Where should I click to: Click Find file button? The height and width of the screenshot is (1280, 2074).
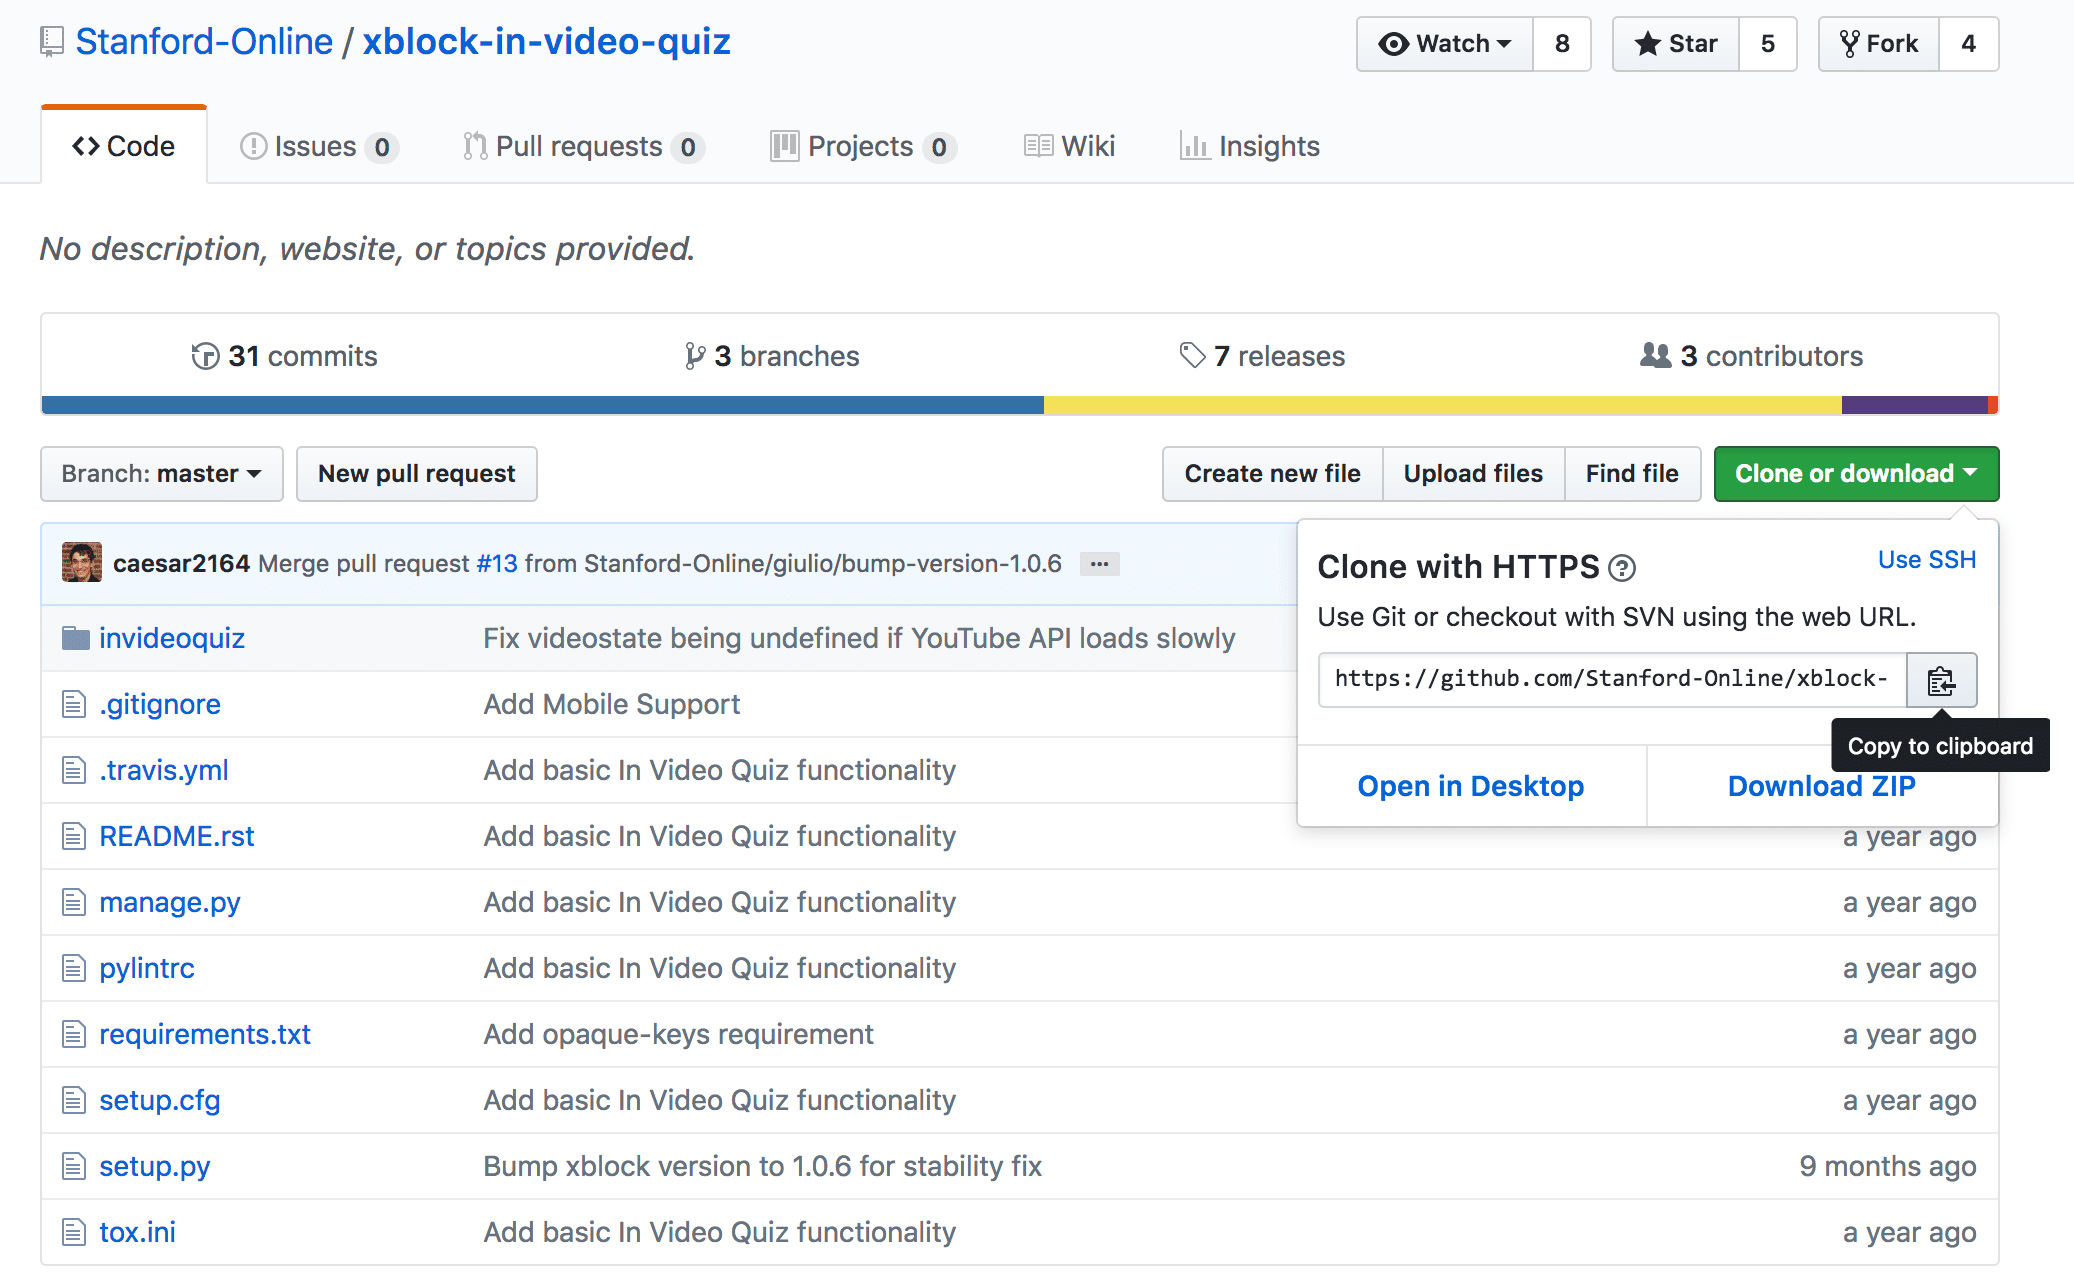[x=1633, y=474]
